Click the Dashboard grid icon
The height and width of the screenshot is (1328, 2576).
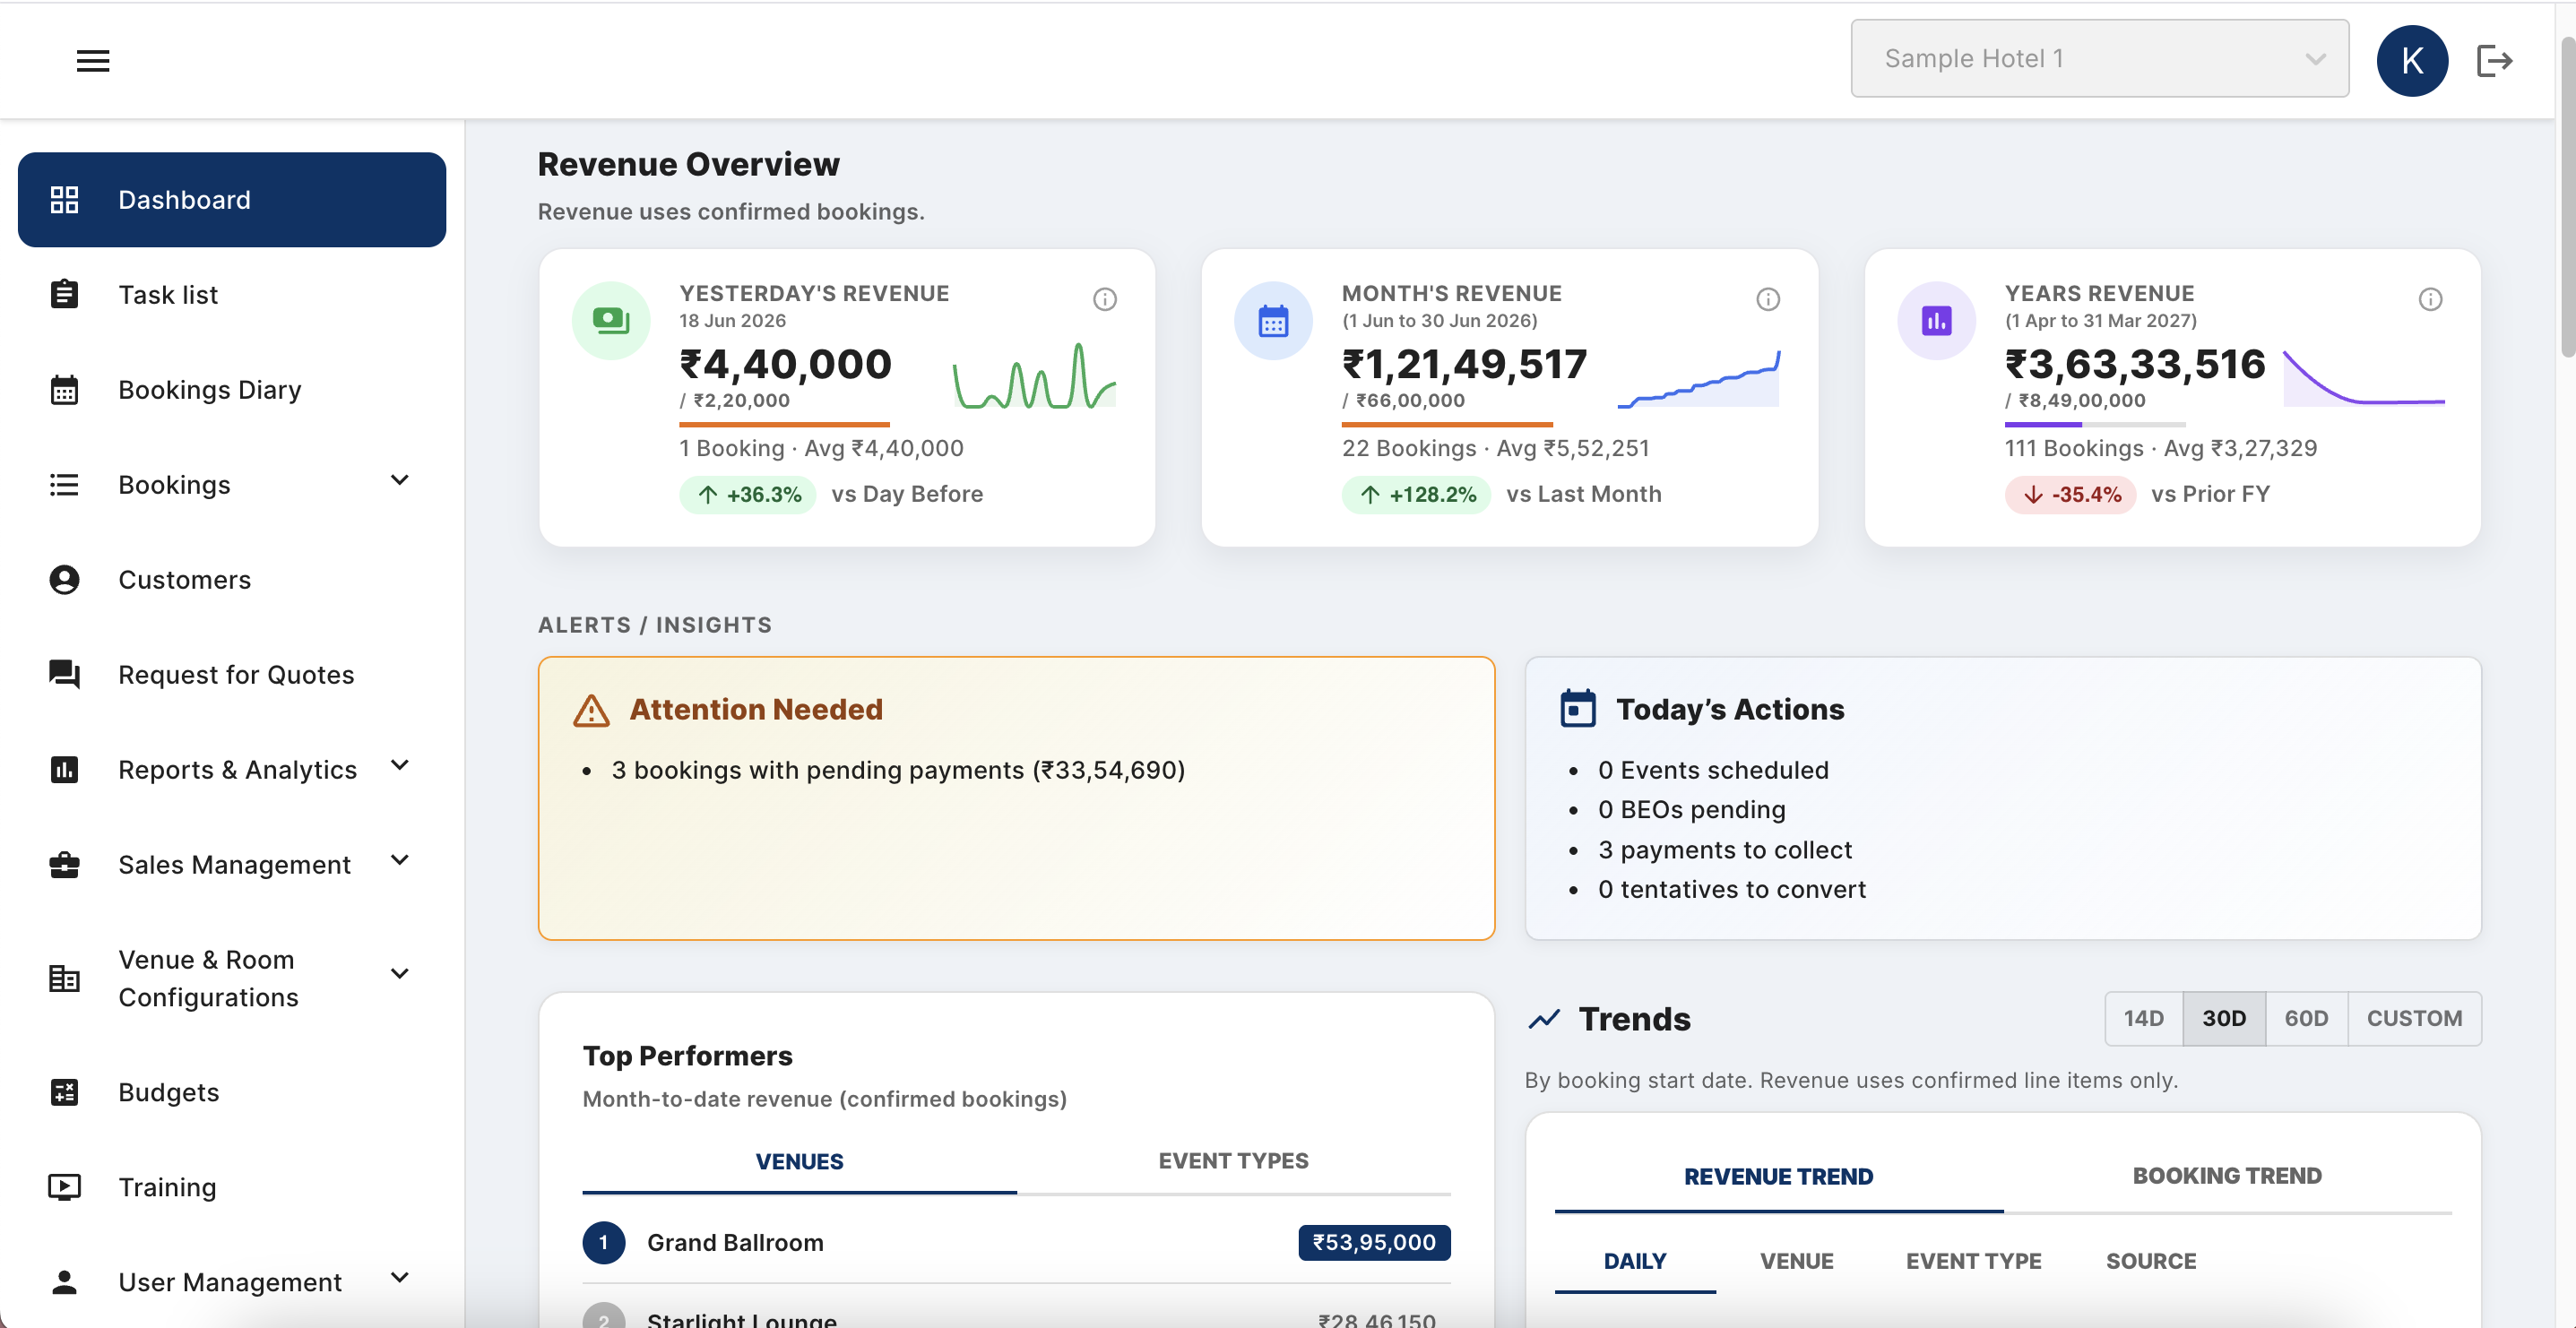coord(64,200)
